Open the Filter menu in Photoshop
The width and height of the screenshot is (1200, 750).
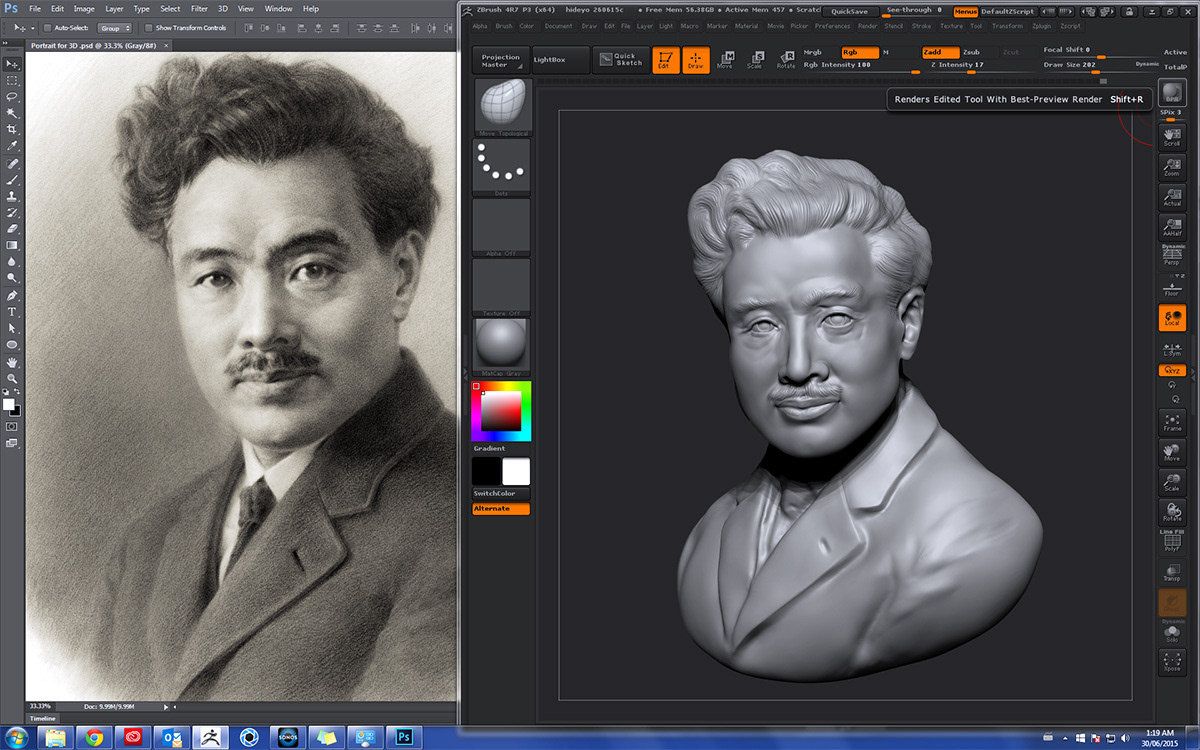pos(199,8)
